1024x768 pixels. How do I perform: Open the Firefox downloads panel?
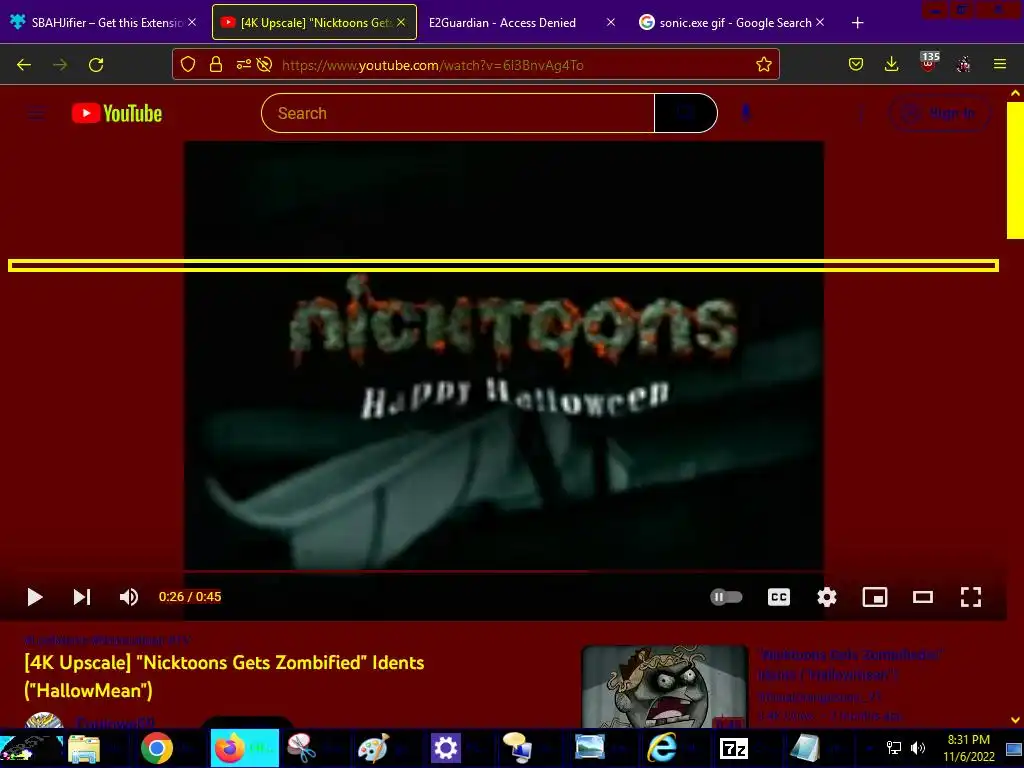pos(891,64)
